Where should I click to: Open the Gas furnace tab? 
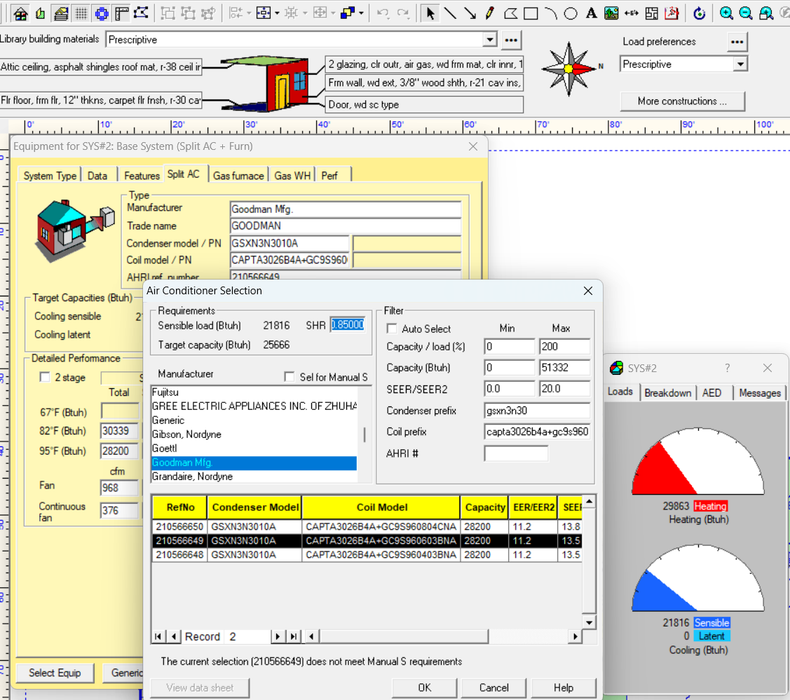tap(238, 175)
